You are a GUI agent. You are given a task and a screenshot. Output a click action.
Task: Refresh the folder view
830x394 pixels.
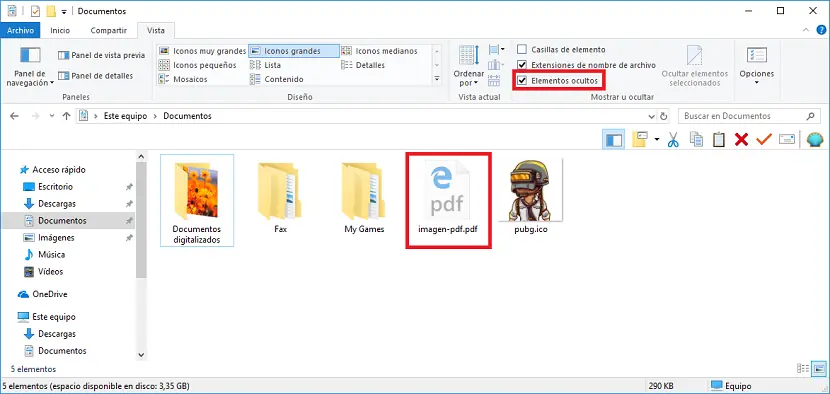pos(664,116)
